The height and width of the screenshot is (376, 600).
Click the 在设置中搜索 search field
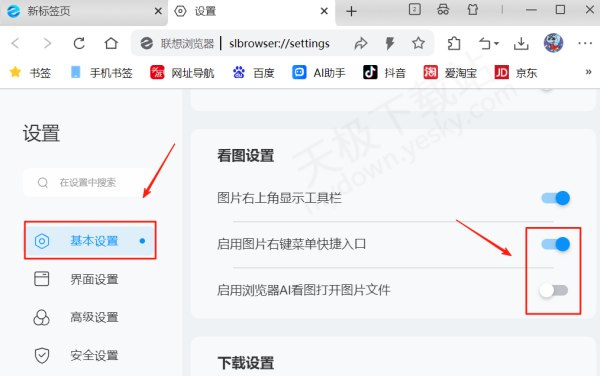click(89, 182)
